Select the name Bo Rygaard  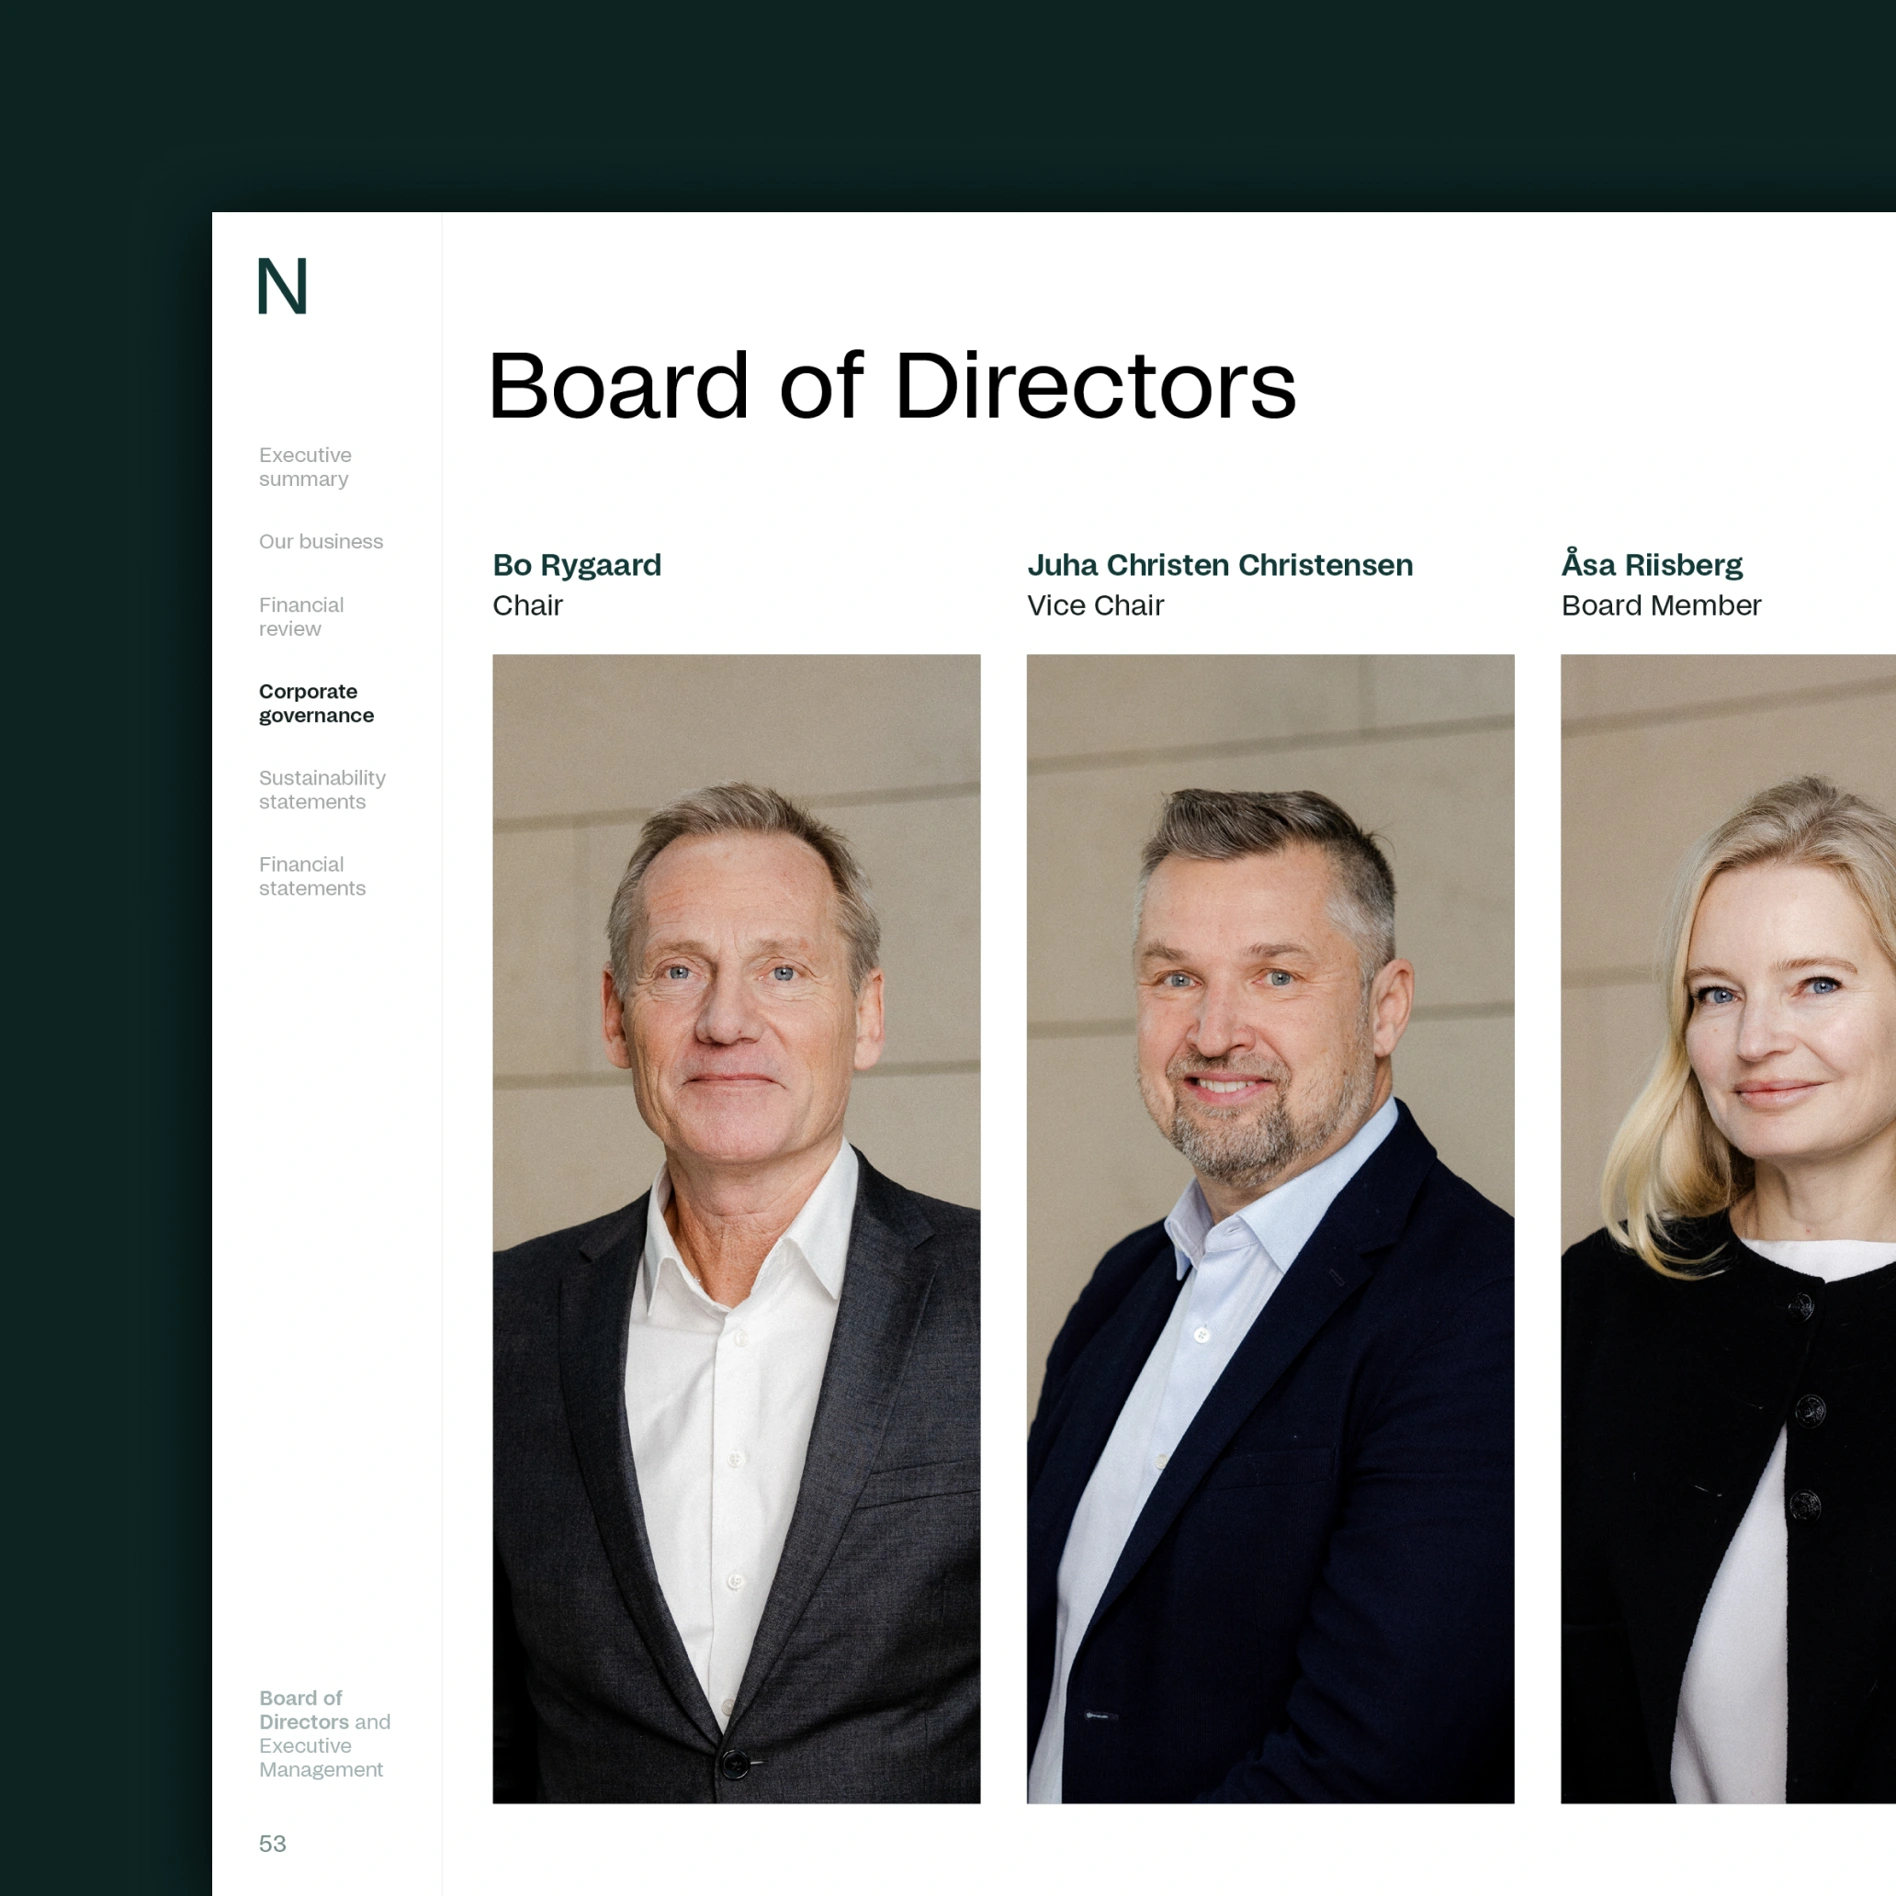pyautogui.click(x=577, y=565)
